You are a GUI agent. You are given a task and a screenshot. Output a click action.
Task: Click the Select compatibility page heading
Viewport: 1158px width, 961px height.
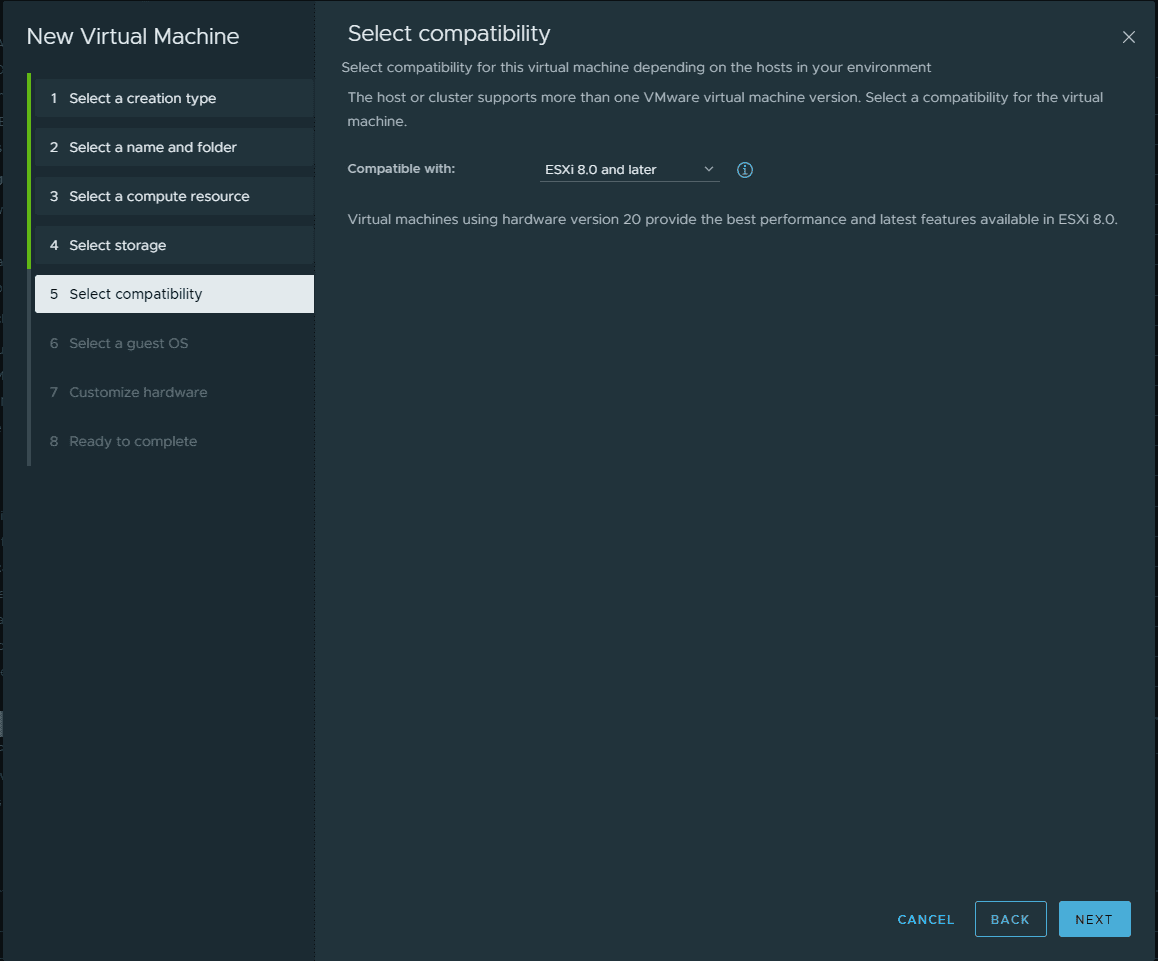pyautogui.click(x=449, y=33)
